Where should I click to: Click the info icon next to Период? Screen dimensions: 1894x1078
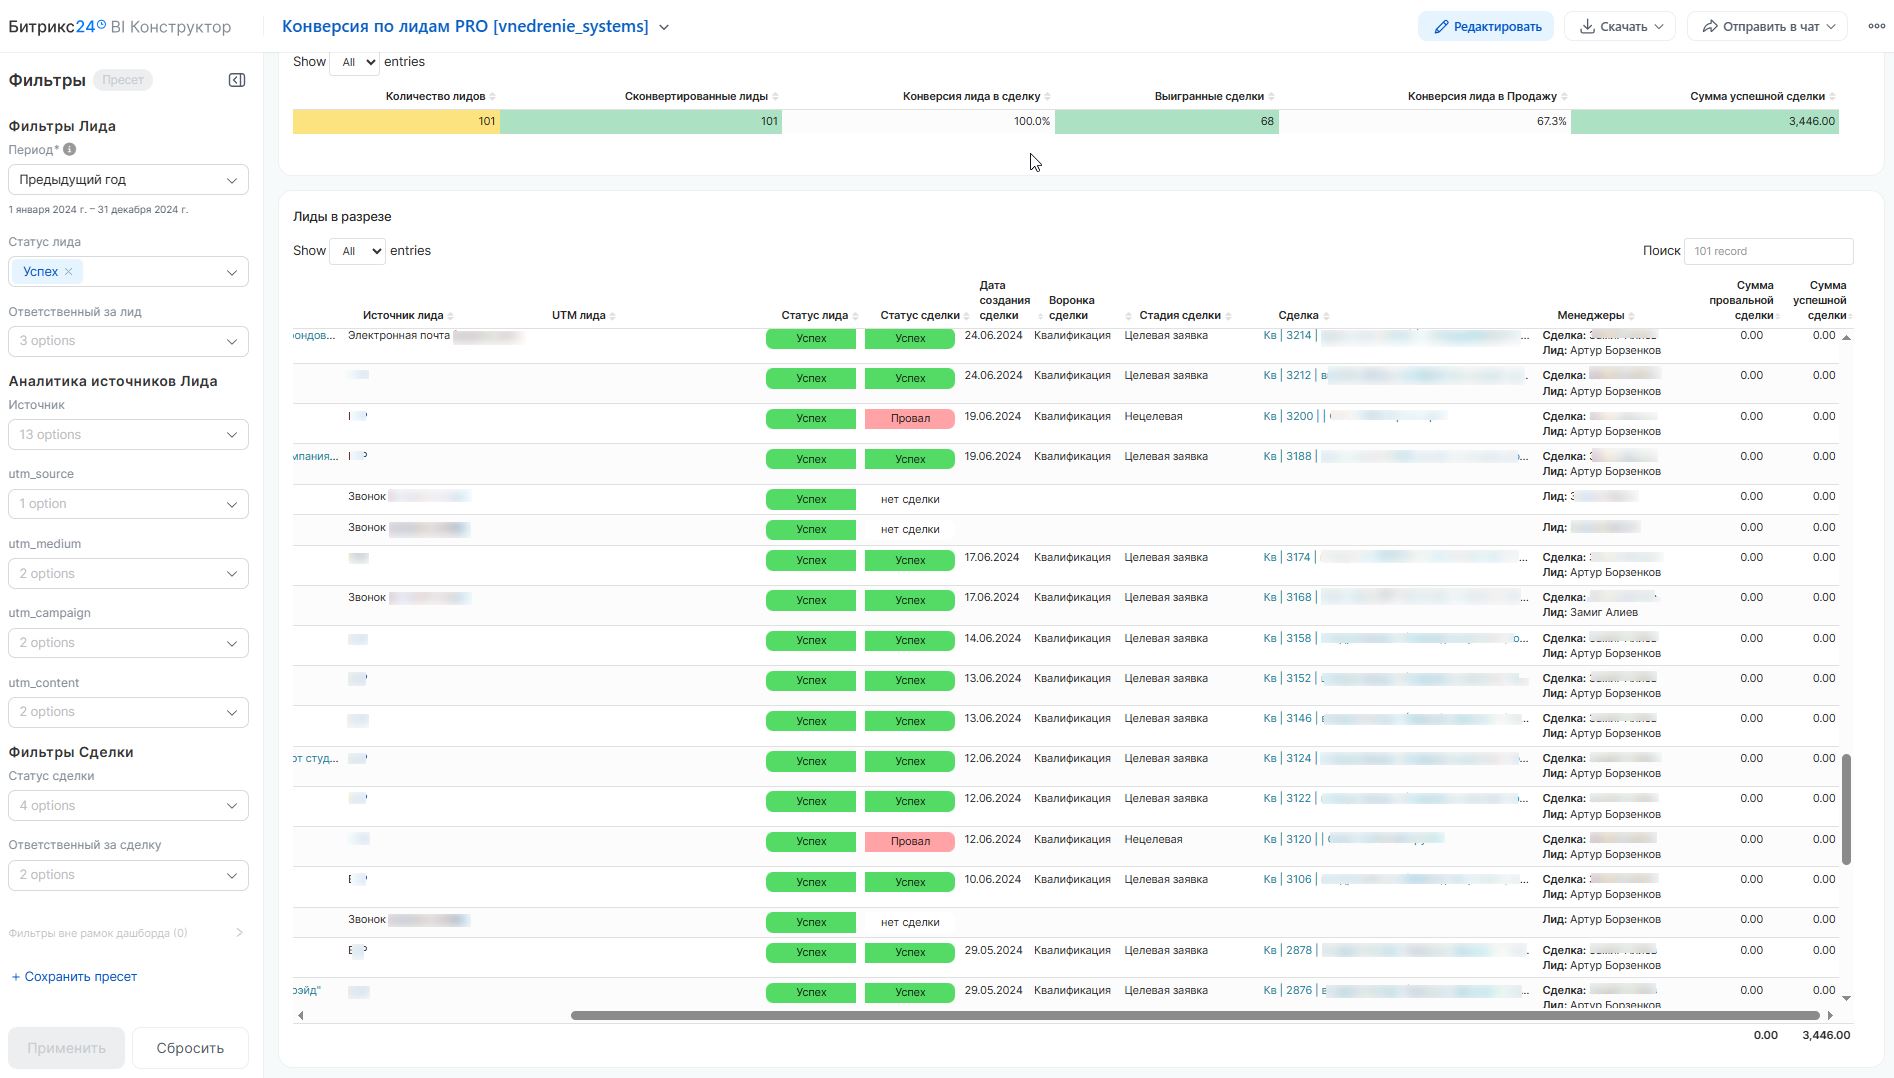(70, 149)
